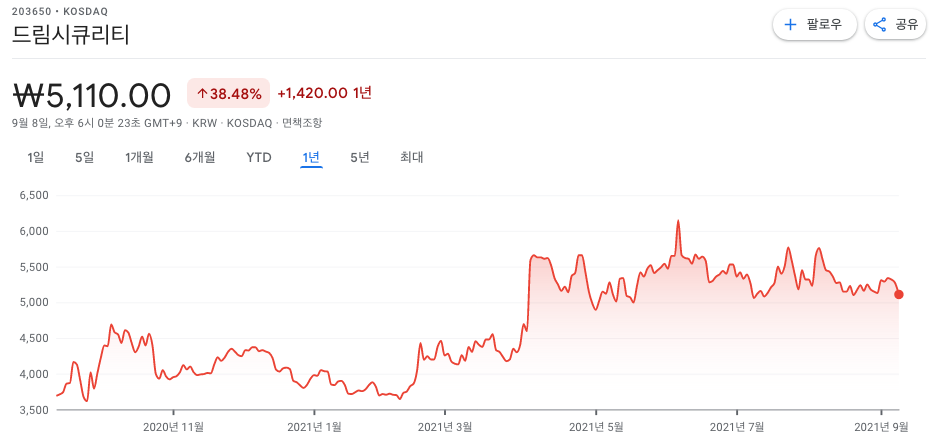The width and height of the screenshot is (929, 443).
Task: Click the up arrow in percent badge
Action: point(202,94)
